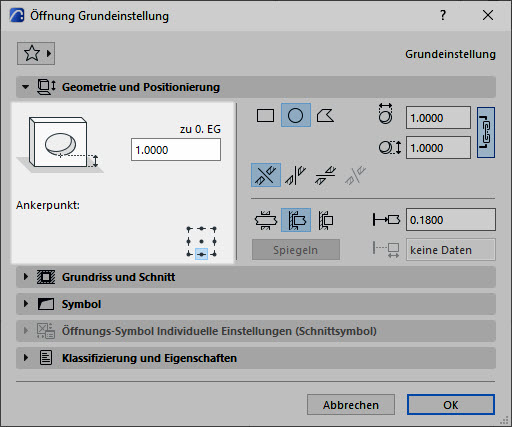Select the rectangular opening shape icon
The height and width of the screenshot is (427, 512).
(x=265, y=115)
